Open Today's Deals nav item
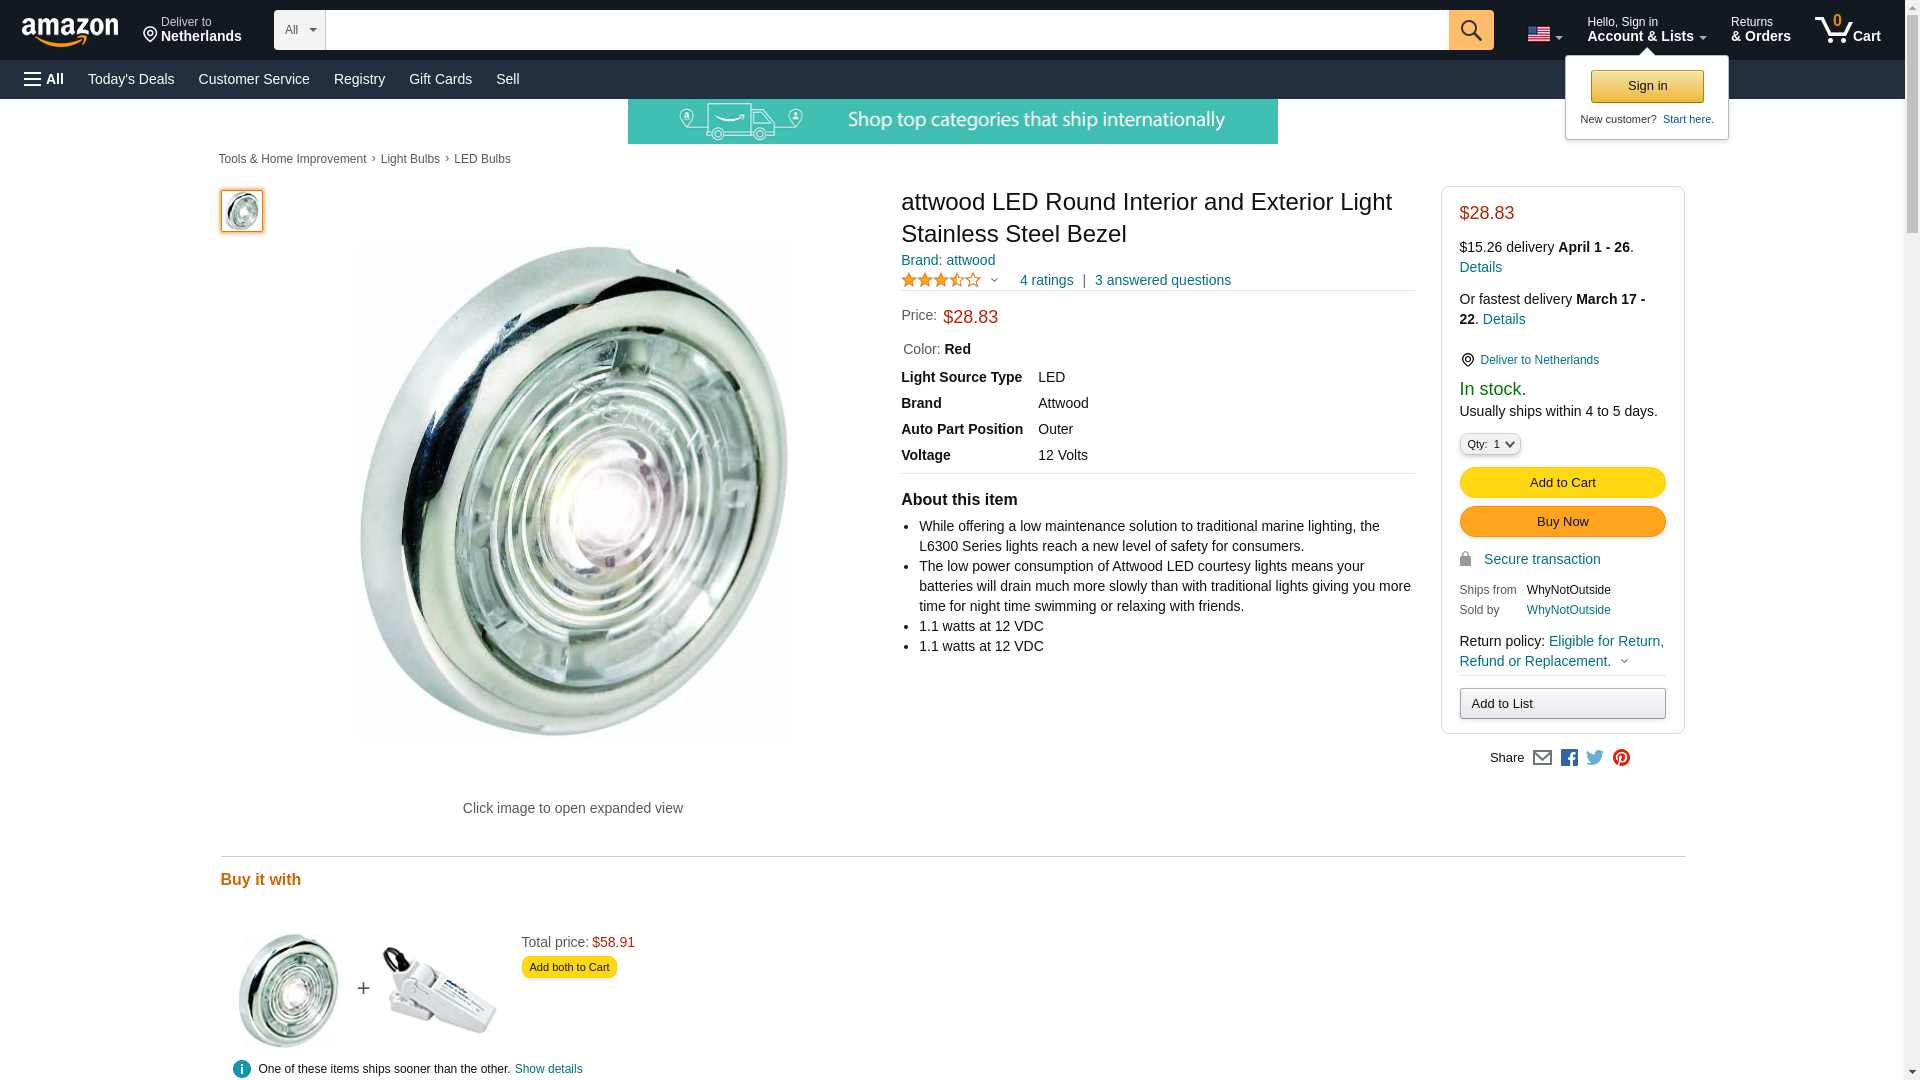This screenshot has width=1920, height=1080. [131, 79]
